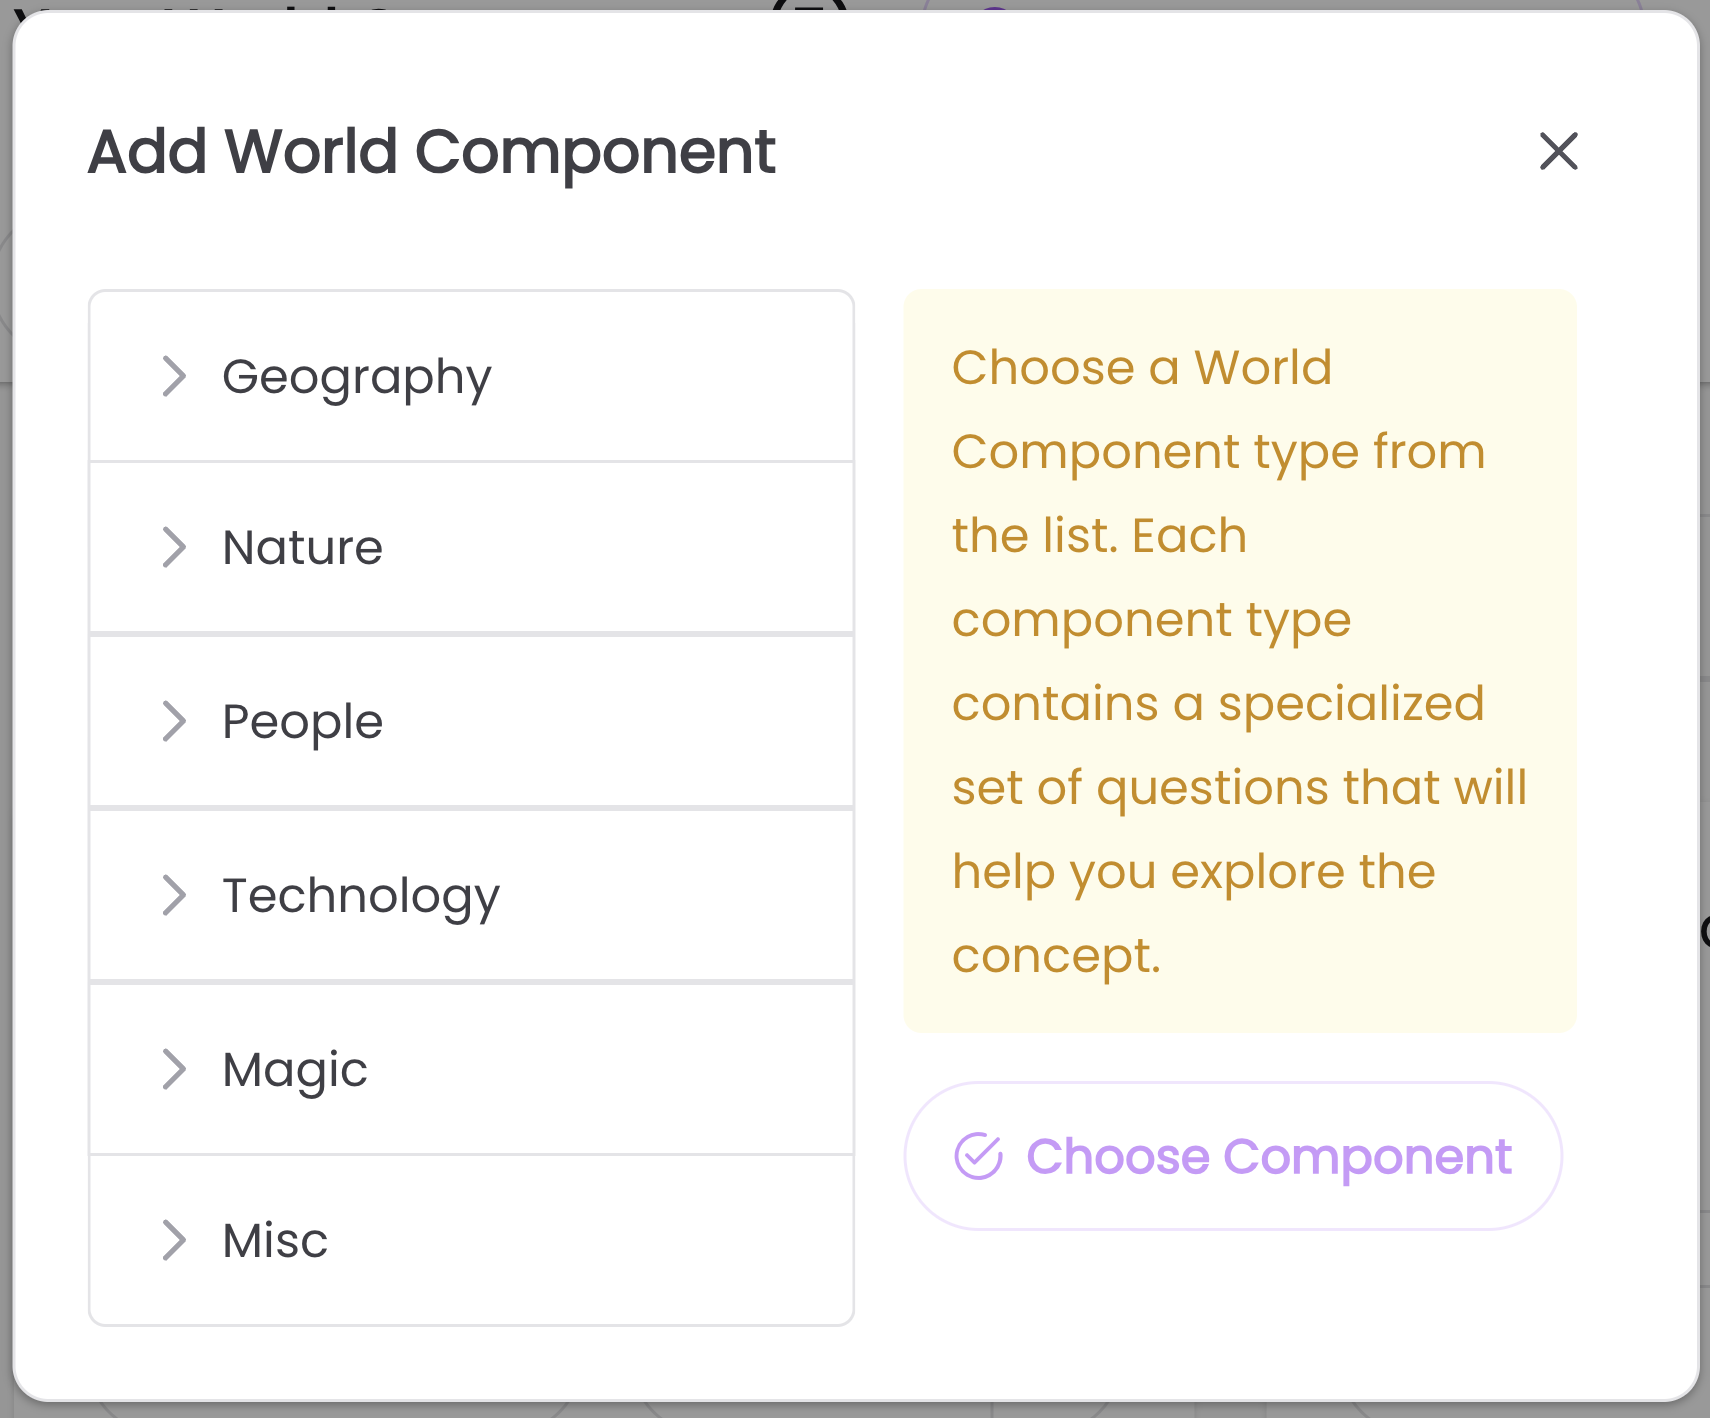Select the Geography component label
This screenshot has height=1418, width=1710.
357,377
